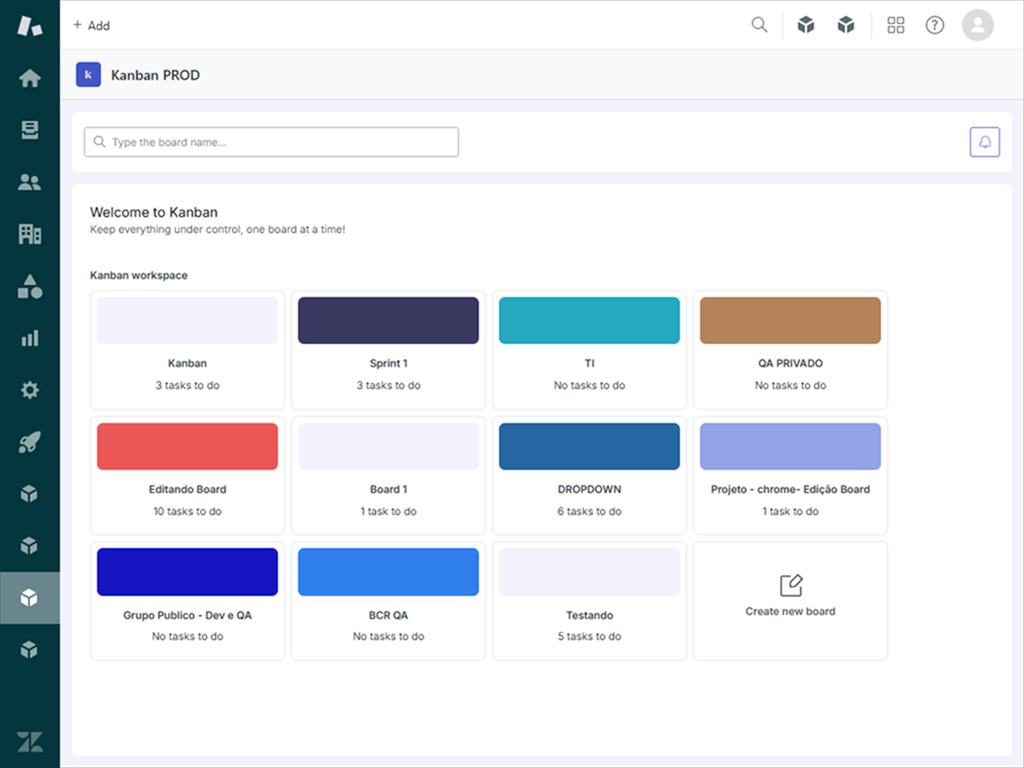Open the Reporting bar-chart icon

[x=30, y=337]
